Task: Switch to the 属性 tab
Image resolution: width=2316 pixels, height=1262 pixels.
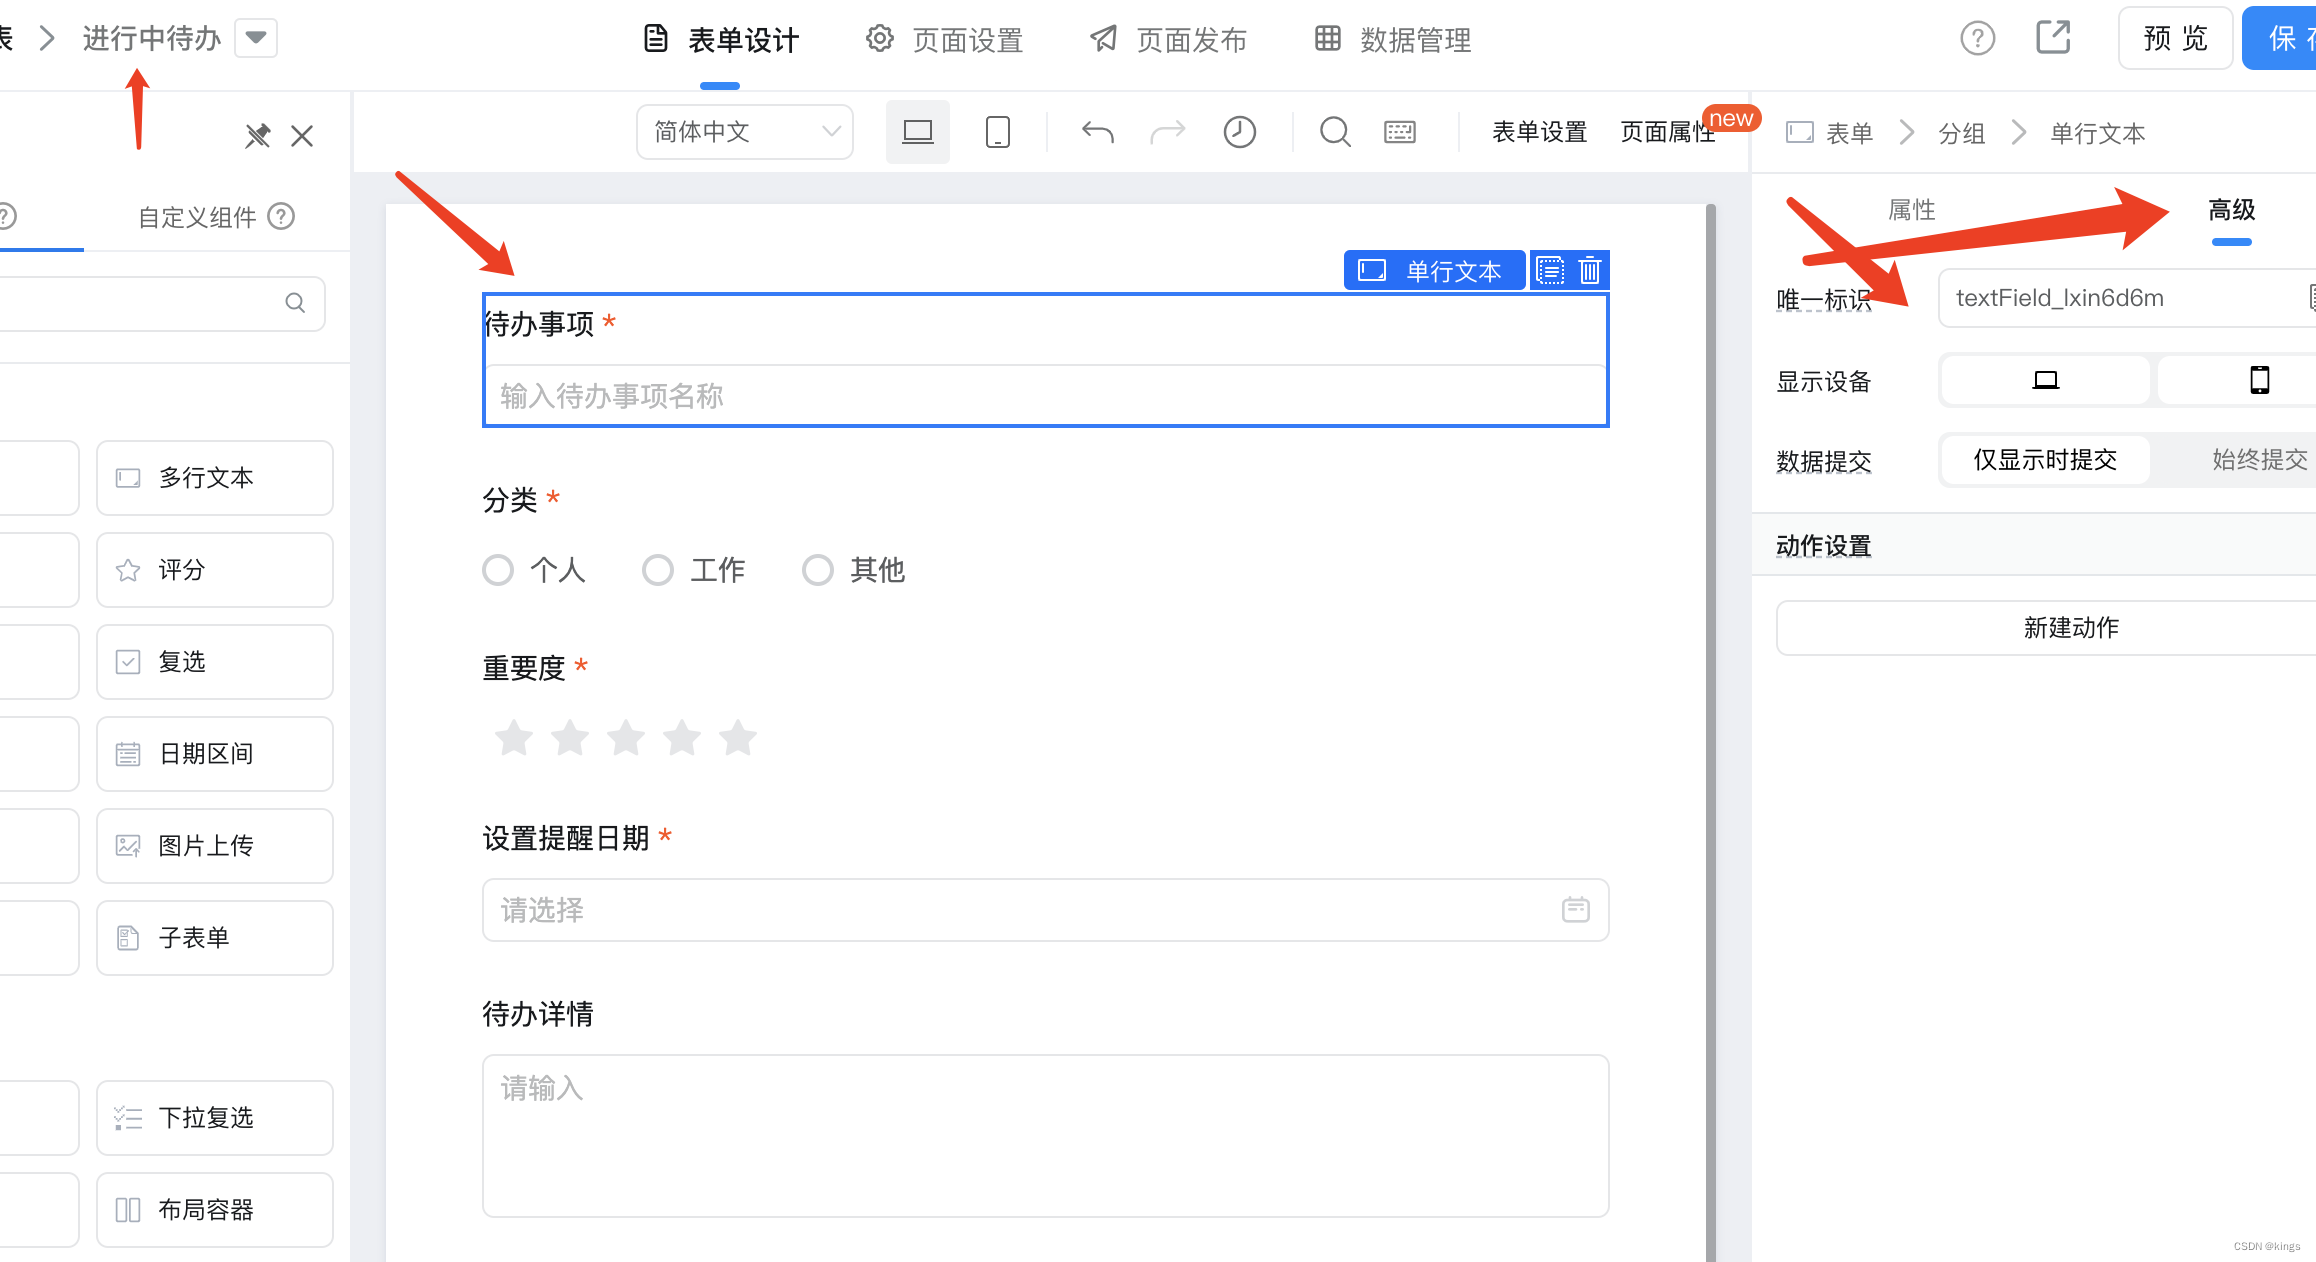Action: [1911, 210]
